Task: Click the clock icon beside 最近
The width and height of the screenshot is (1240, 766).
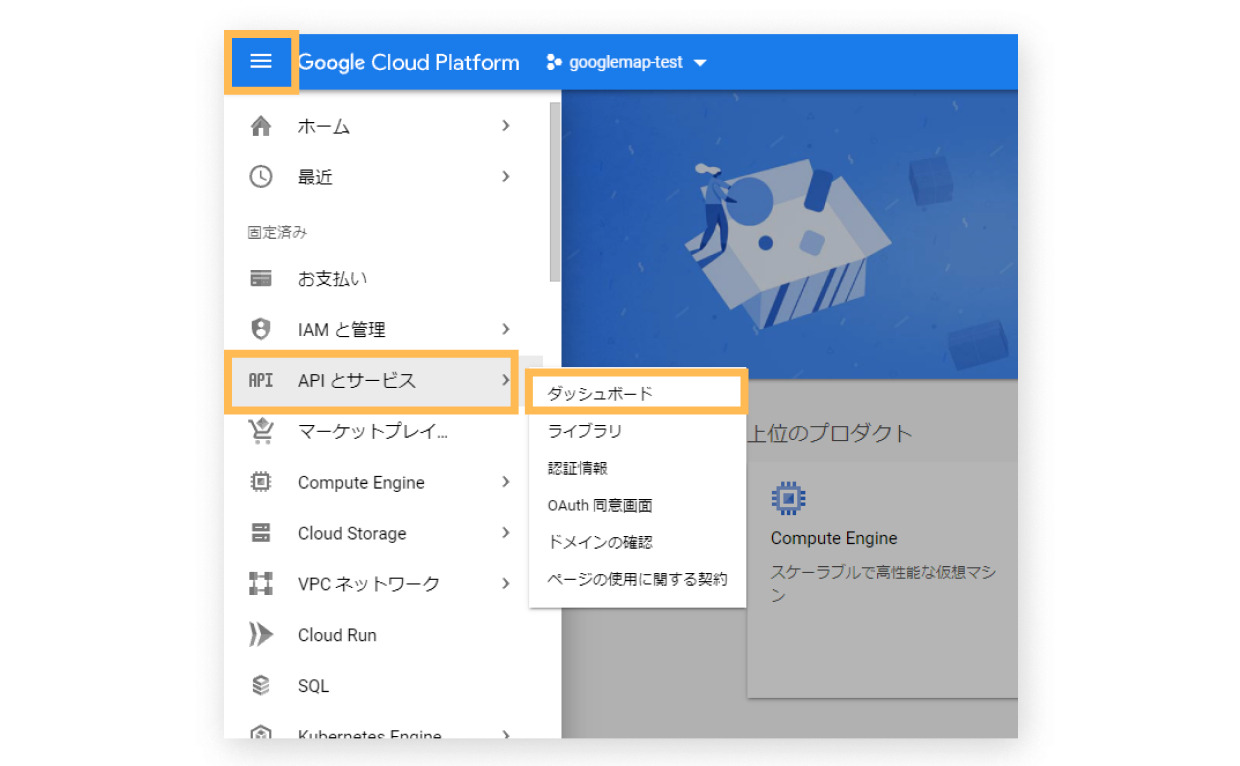Action: [260, 177]
